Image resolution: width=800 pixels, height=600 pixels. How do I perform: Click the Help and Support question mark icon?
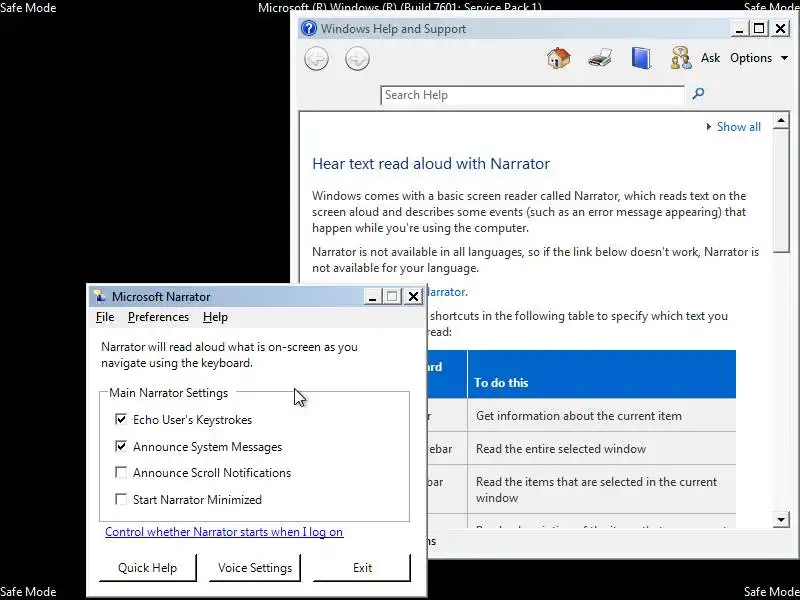[x=309, y=29]
